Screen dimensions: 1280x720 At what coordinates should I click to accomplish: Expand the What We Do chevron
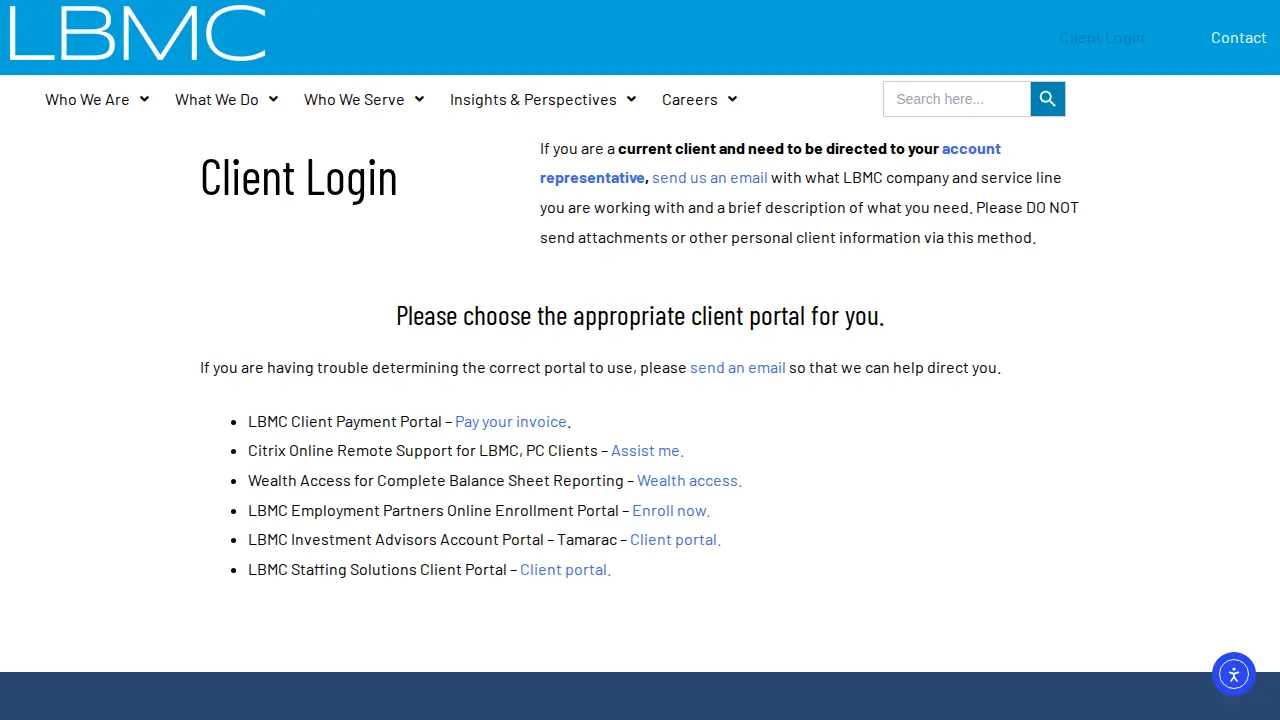pyautogui.click(x=273, y=99)
